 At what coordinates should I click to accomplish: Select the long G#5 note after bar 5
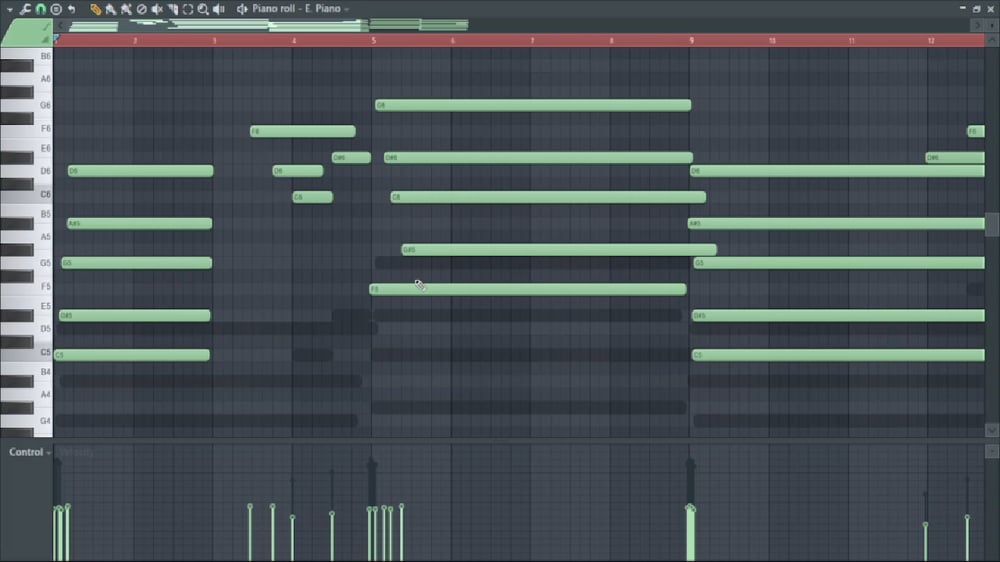pyautogui.click(x=559, y=249)
